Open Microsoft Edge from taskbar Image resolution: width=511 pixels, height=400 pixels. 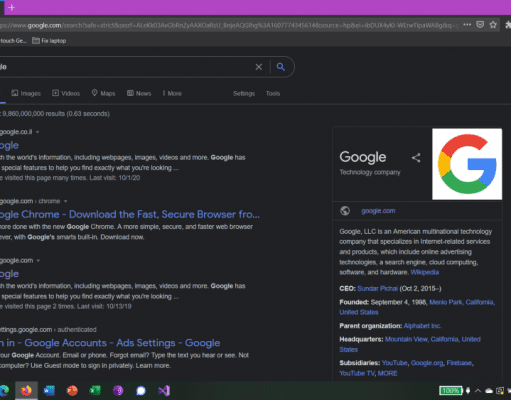(x=4, y=390)
